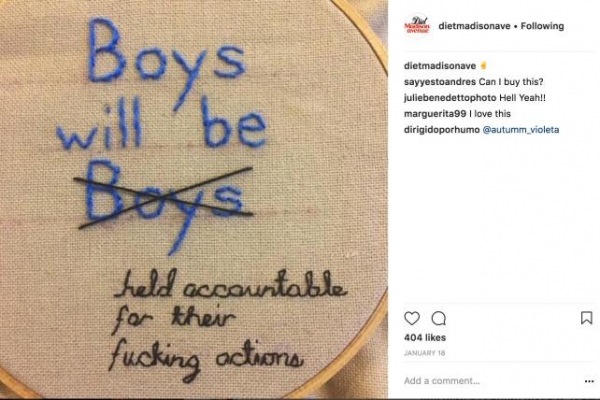Visit sayyestoandres commenter profile
Viewport: 600px width, 400px height.
pos(440,82)
